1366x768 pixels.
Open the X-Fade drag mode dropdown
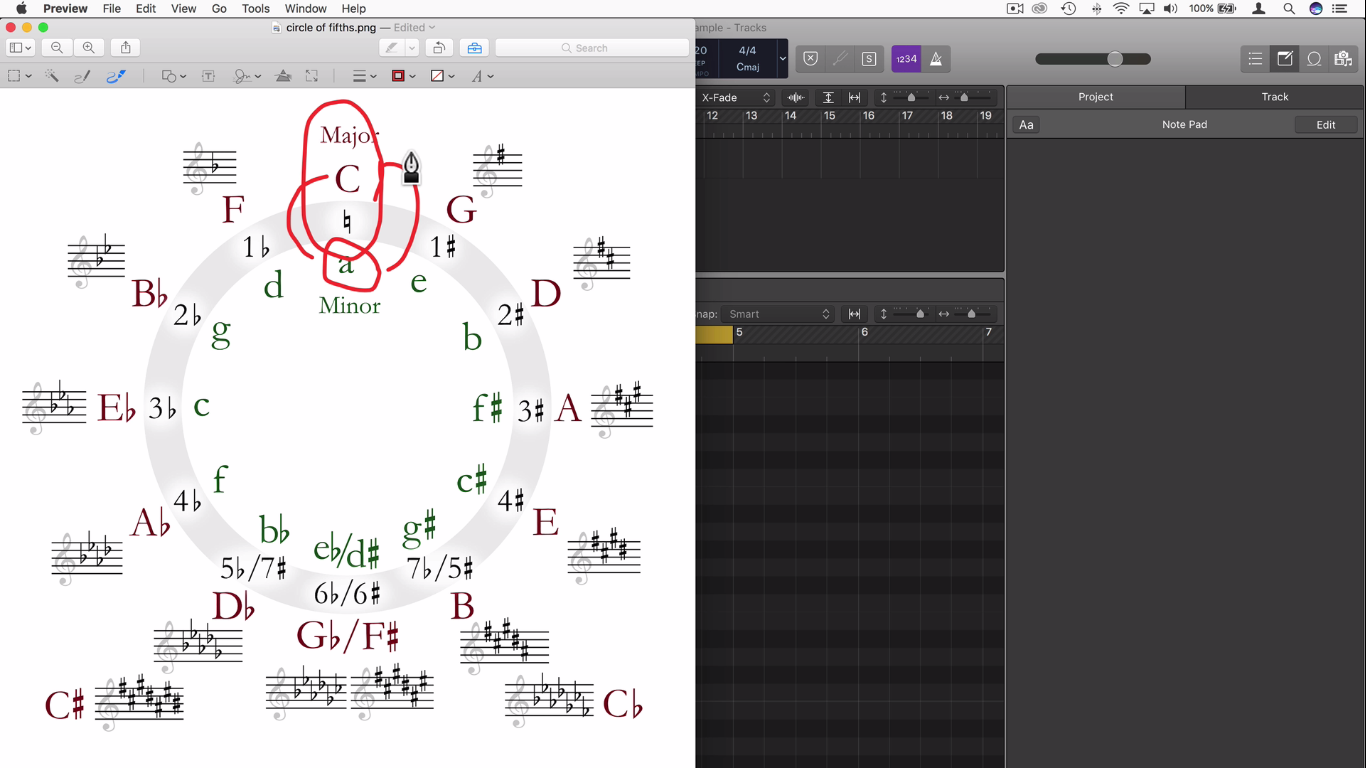point(736,97)
